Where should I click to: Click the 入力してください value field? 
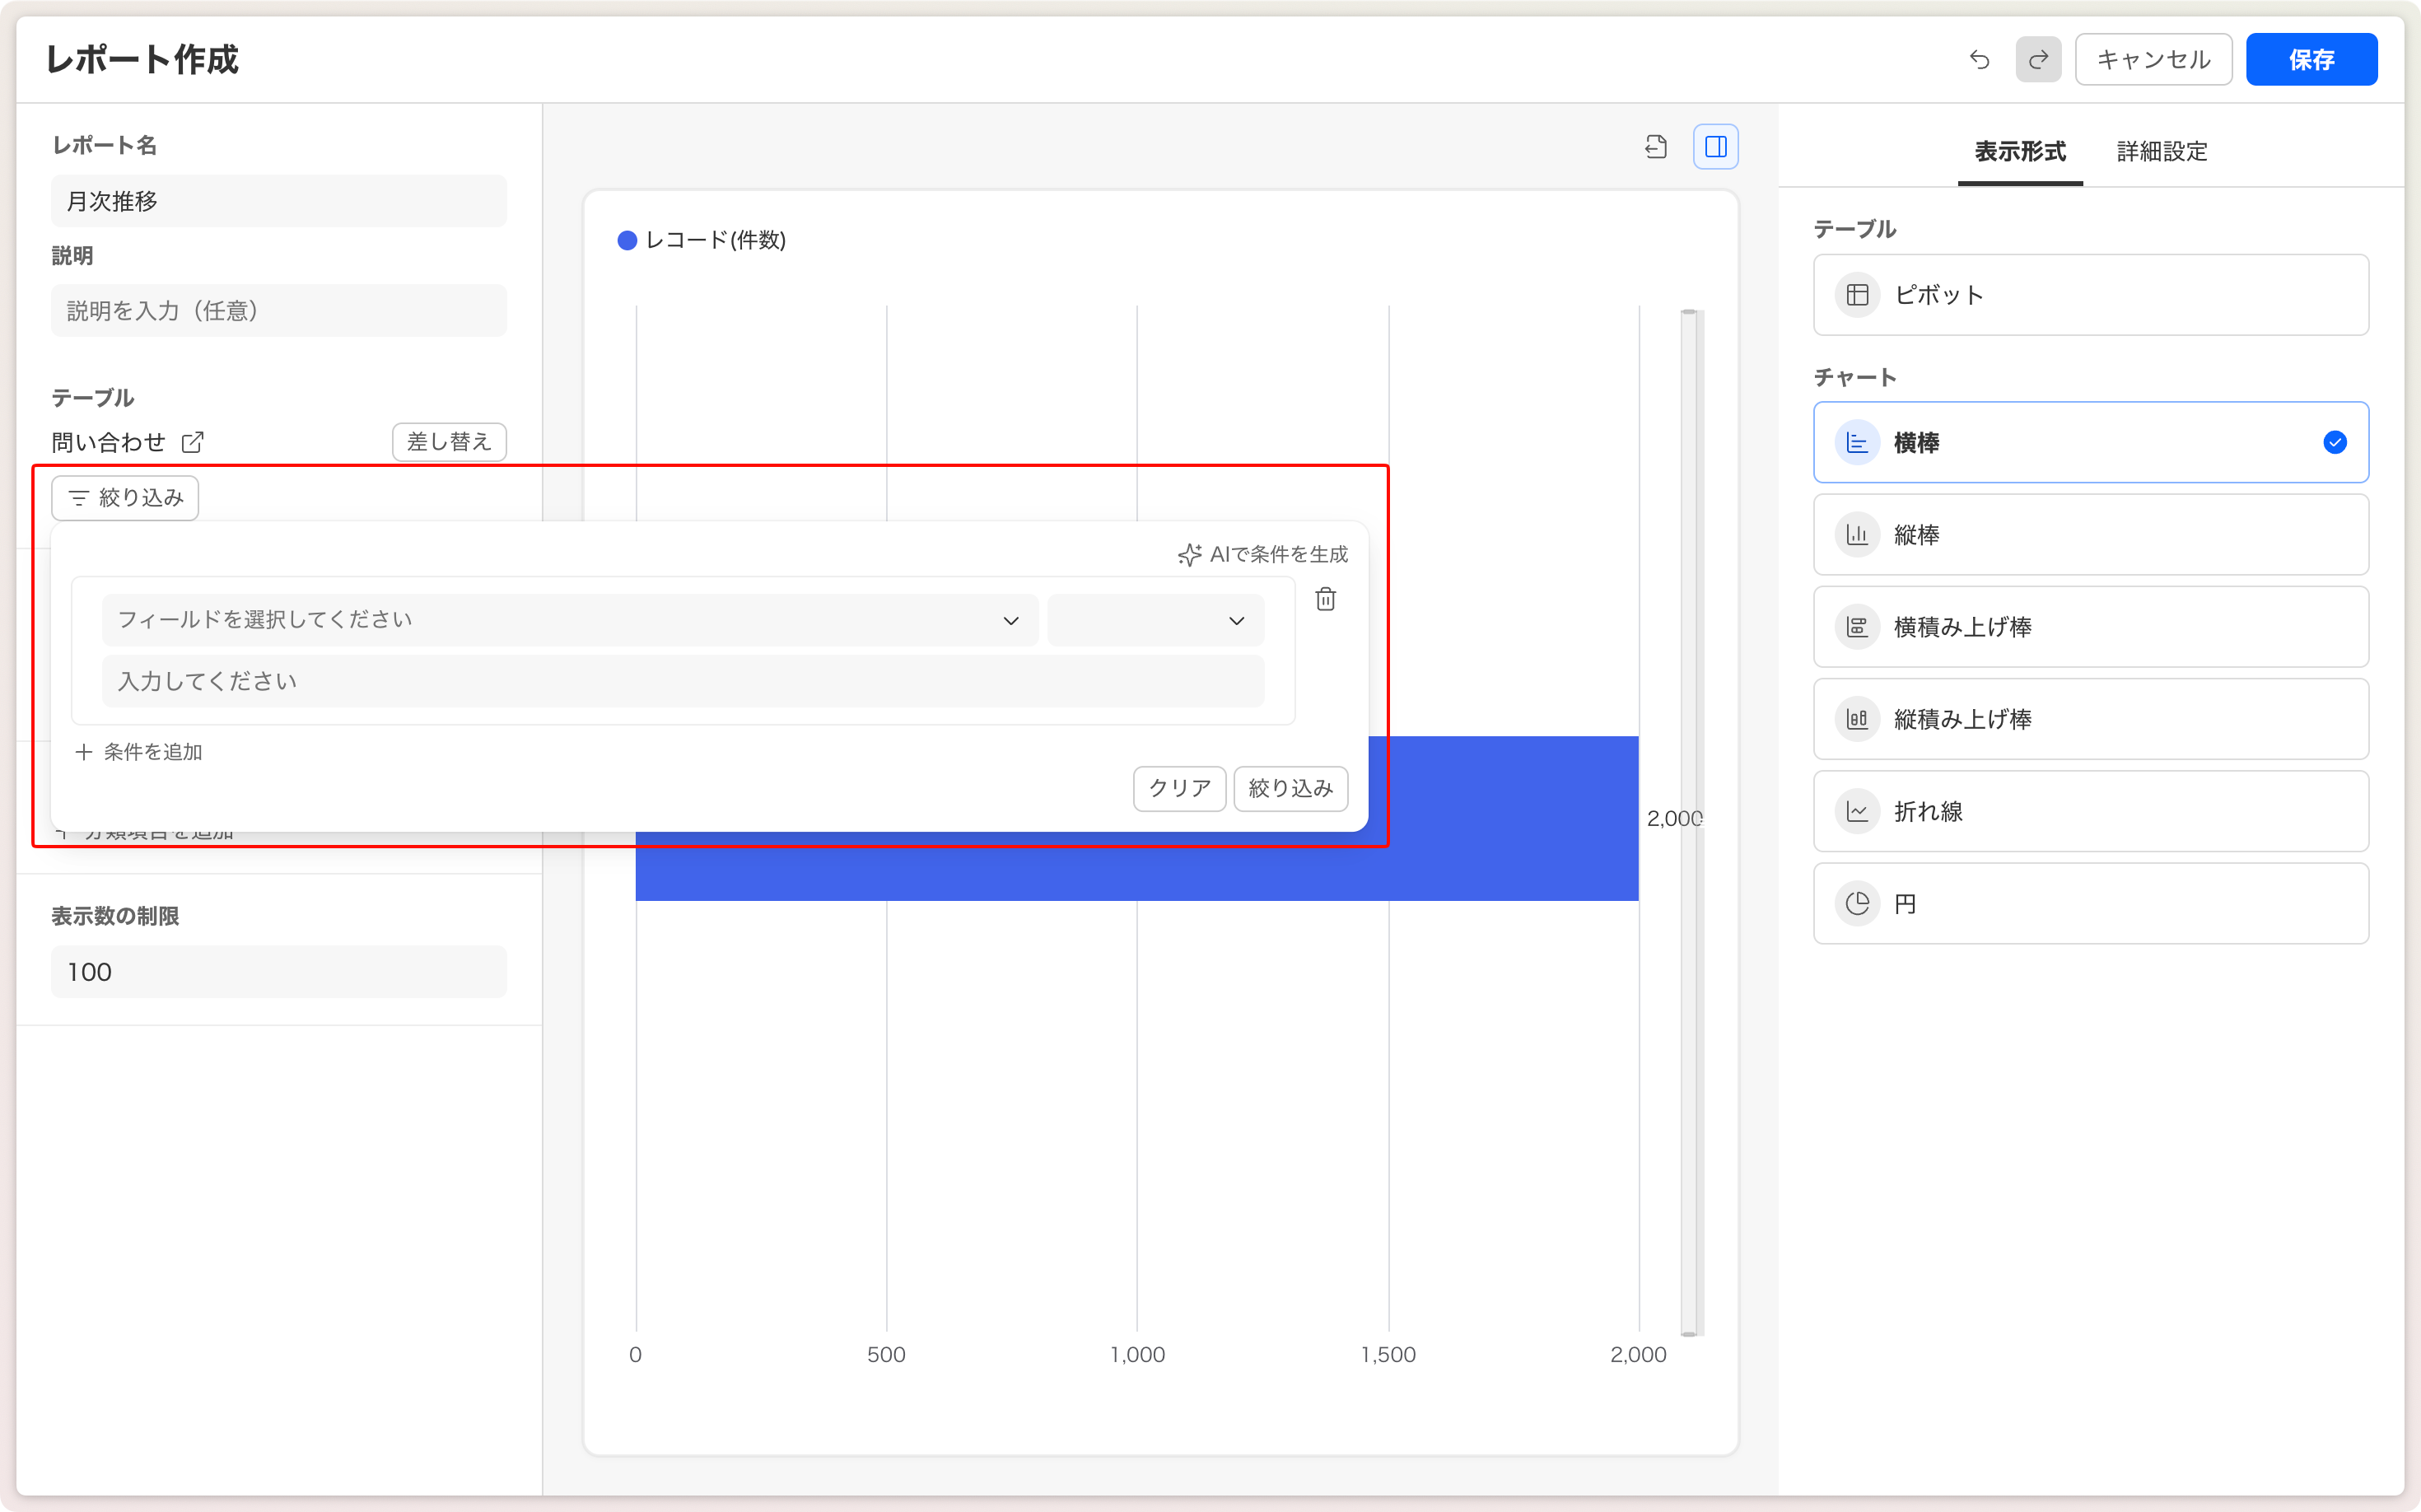click(682, 682)
